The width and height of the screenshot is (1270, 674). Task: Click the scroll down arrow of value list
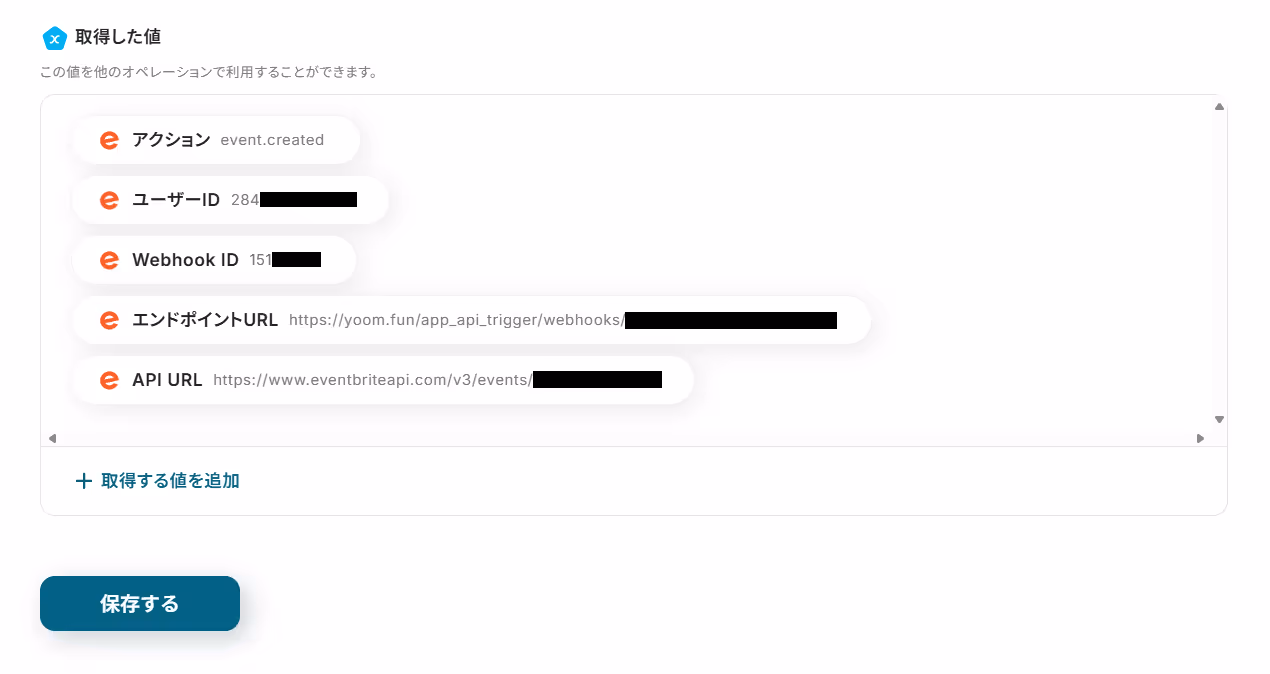pyautogui.click(x=1219, y=420)
